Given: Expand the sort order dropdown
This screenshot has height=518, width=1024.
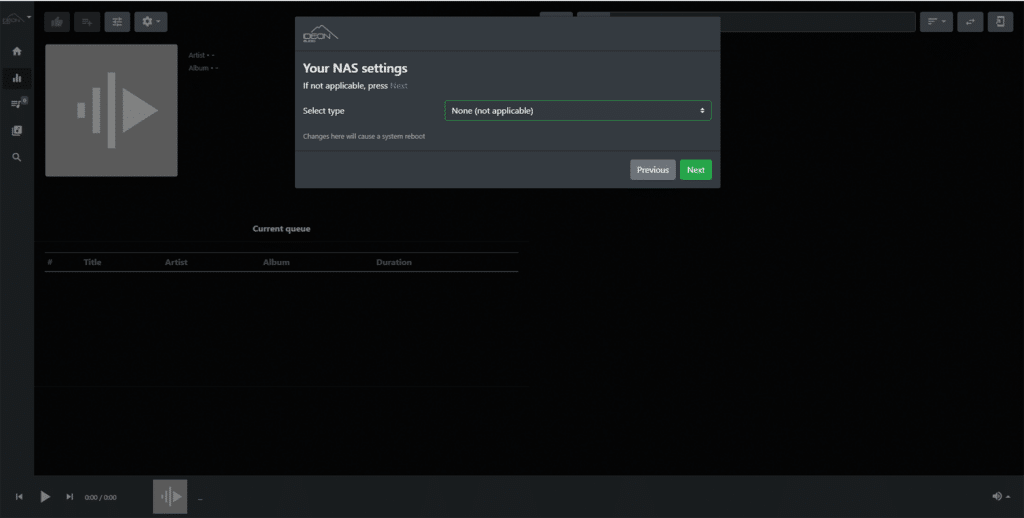Looking at the screenshot, I should click(x=937, y=21).
